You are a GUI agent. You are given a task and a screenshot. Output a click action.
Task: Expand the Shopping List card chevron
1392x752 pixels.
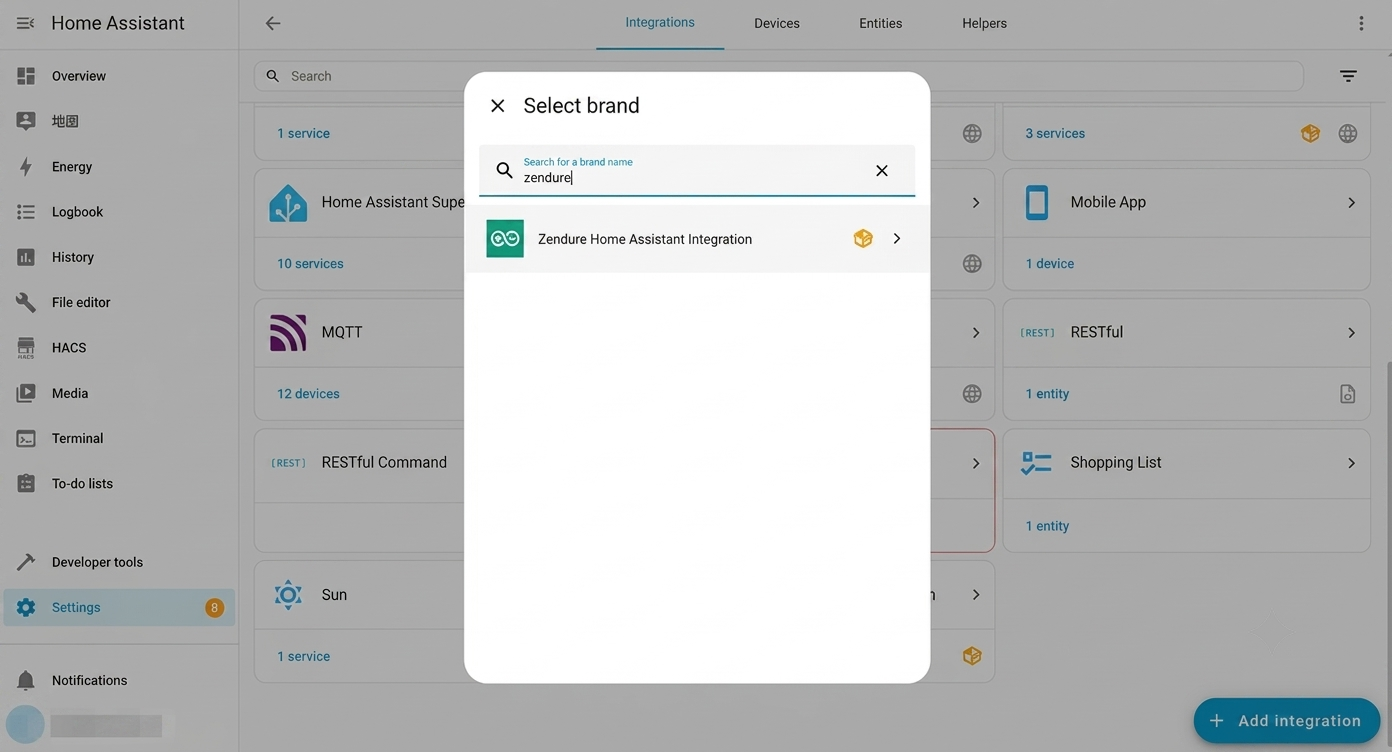pyautogui.click(x=1351, y=464)
